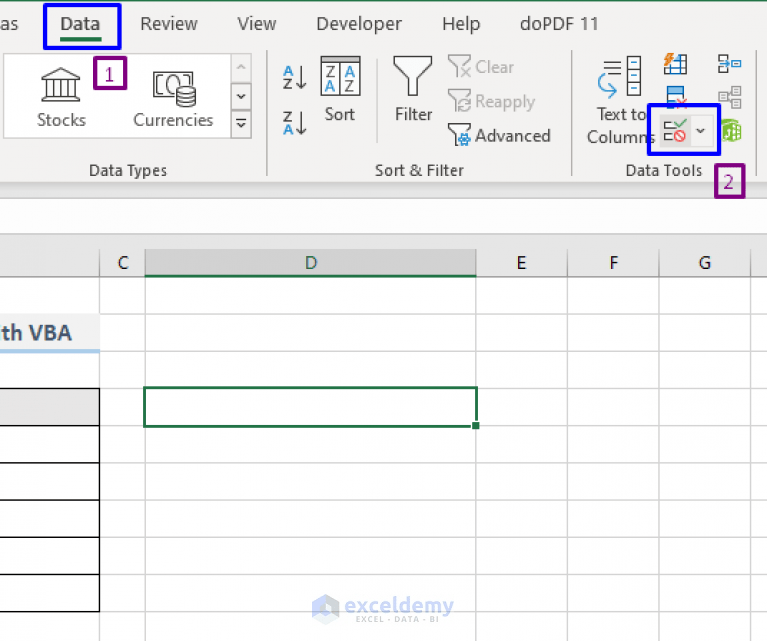Click the title cell ending in 'th VBA'
767x641 pixels.
click(49, 333)
